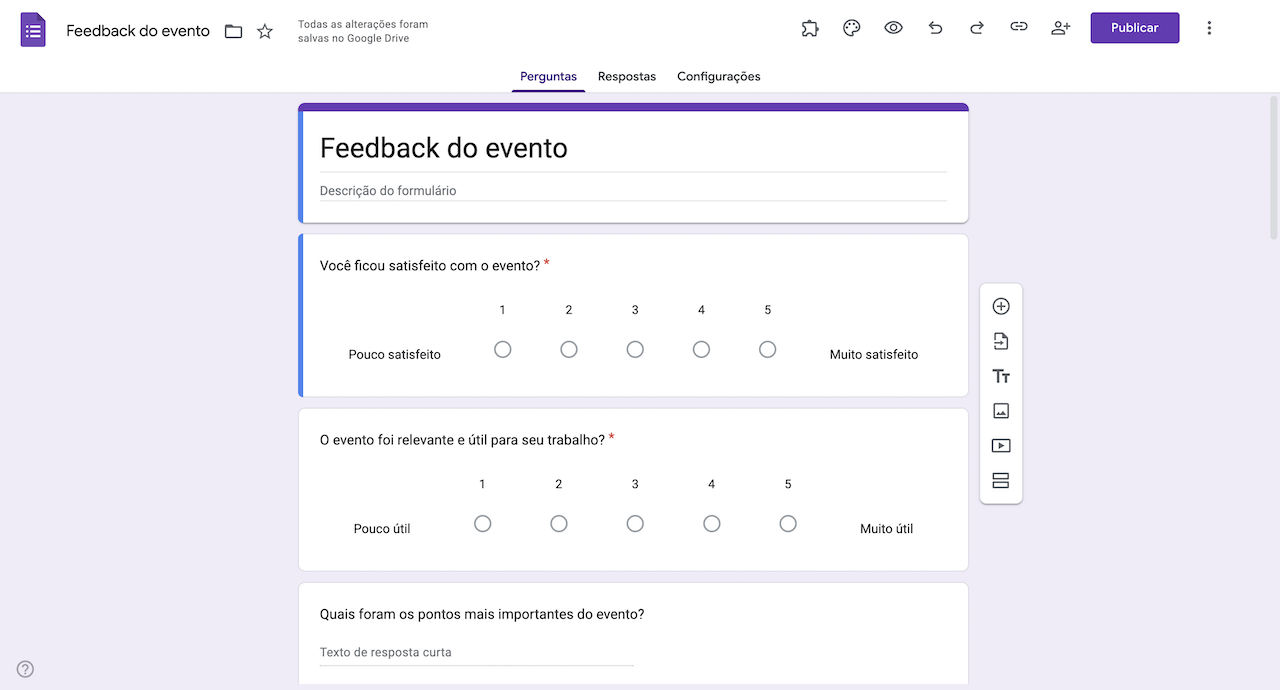Open the theme customization palette
1280x690 pixels.
(x=852, y=28)
